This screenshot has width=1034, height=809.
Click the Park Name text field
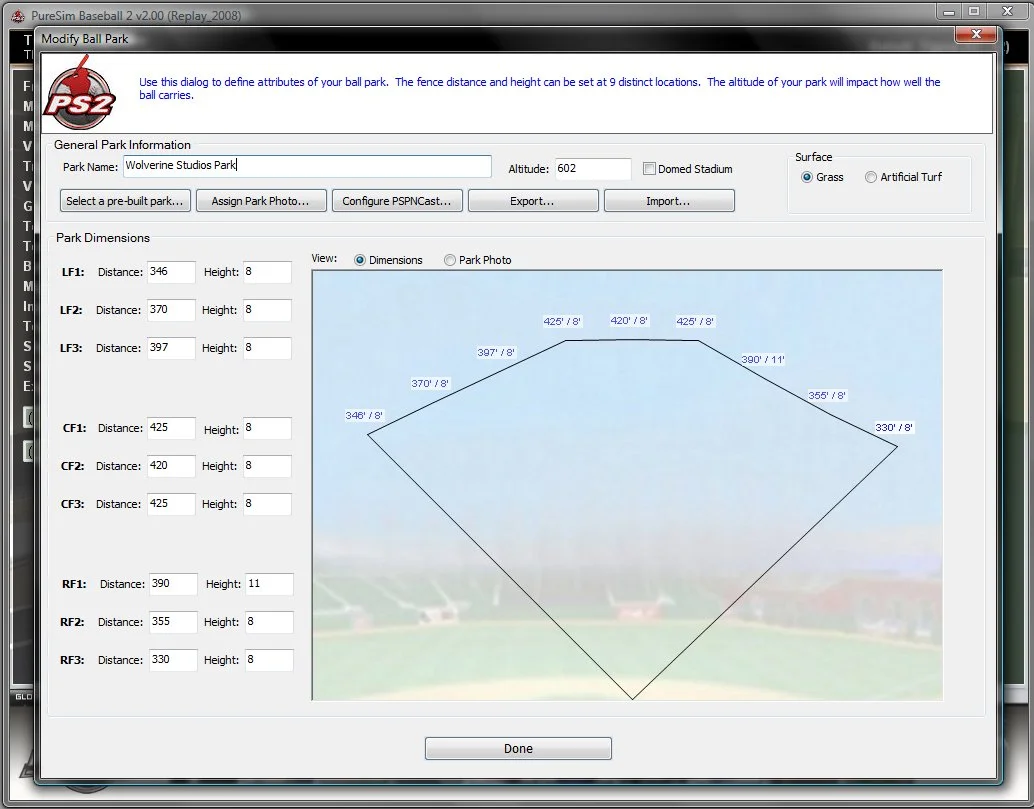307,166
